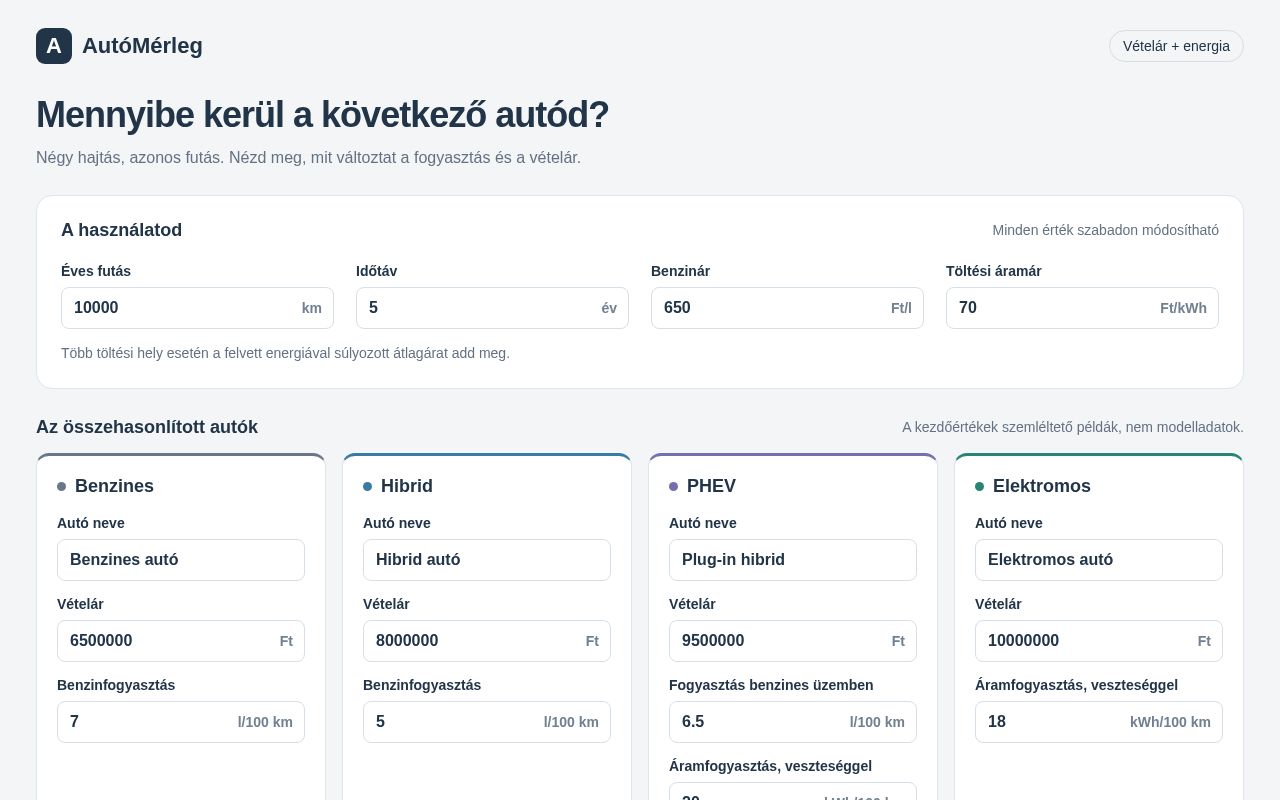Select the Vételár field showing 6500000

181,641
